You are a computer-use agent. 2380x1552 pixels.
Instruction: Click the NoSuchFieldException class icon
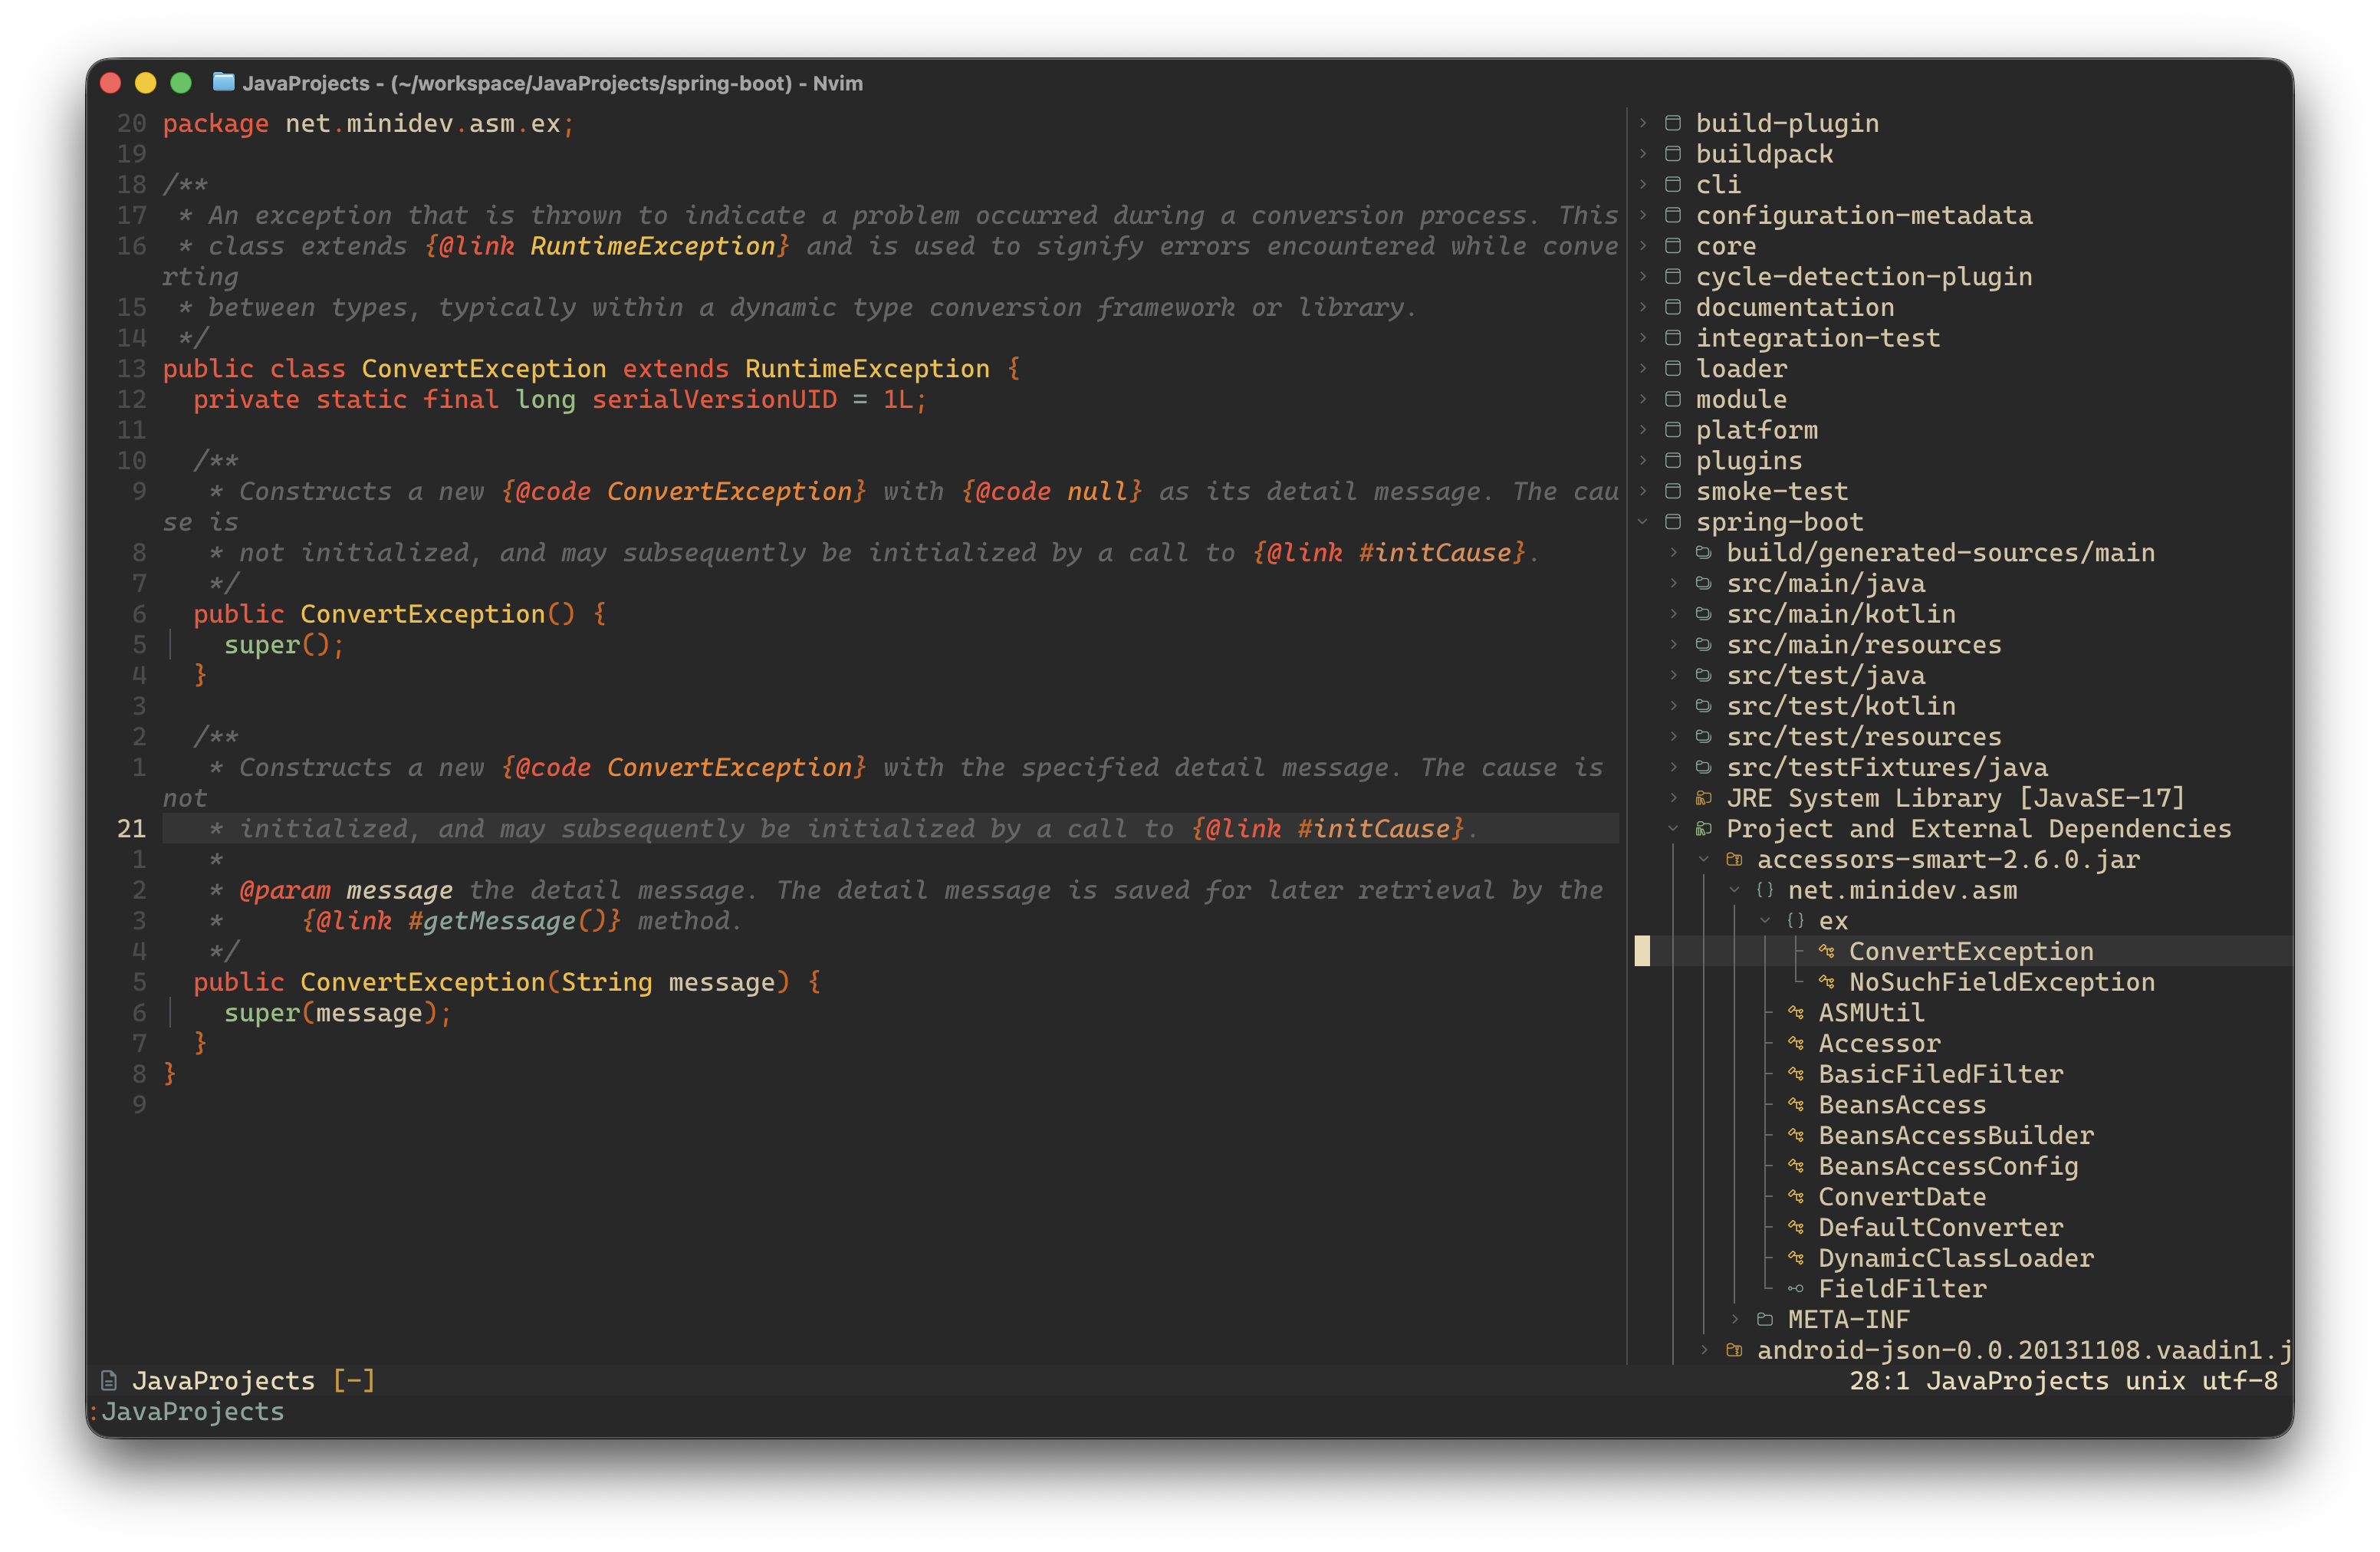pyautogui.click(x=1826, y=982)
